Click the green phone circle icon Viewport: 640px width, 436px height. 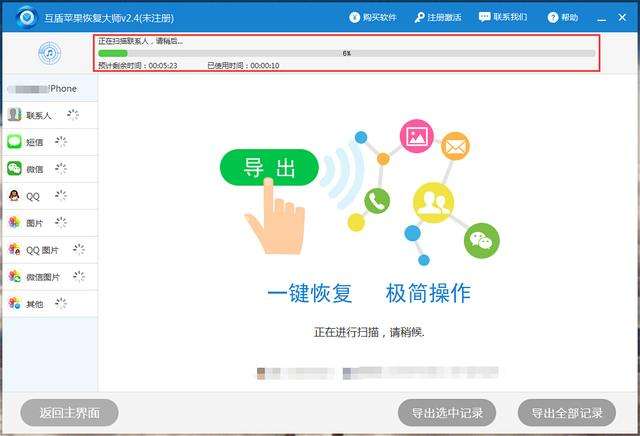coord(377,201)
